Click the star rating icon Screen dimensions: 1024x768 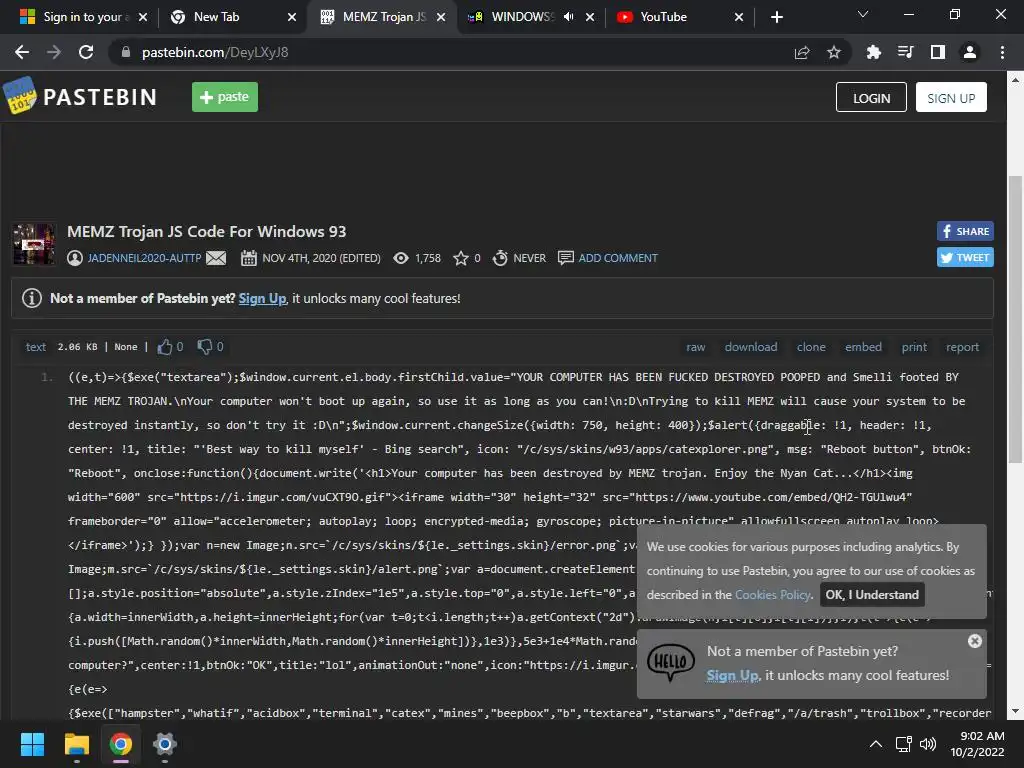point(461,258)
